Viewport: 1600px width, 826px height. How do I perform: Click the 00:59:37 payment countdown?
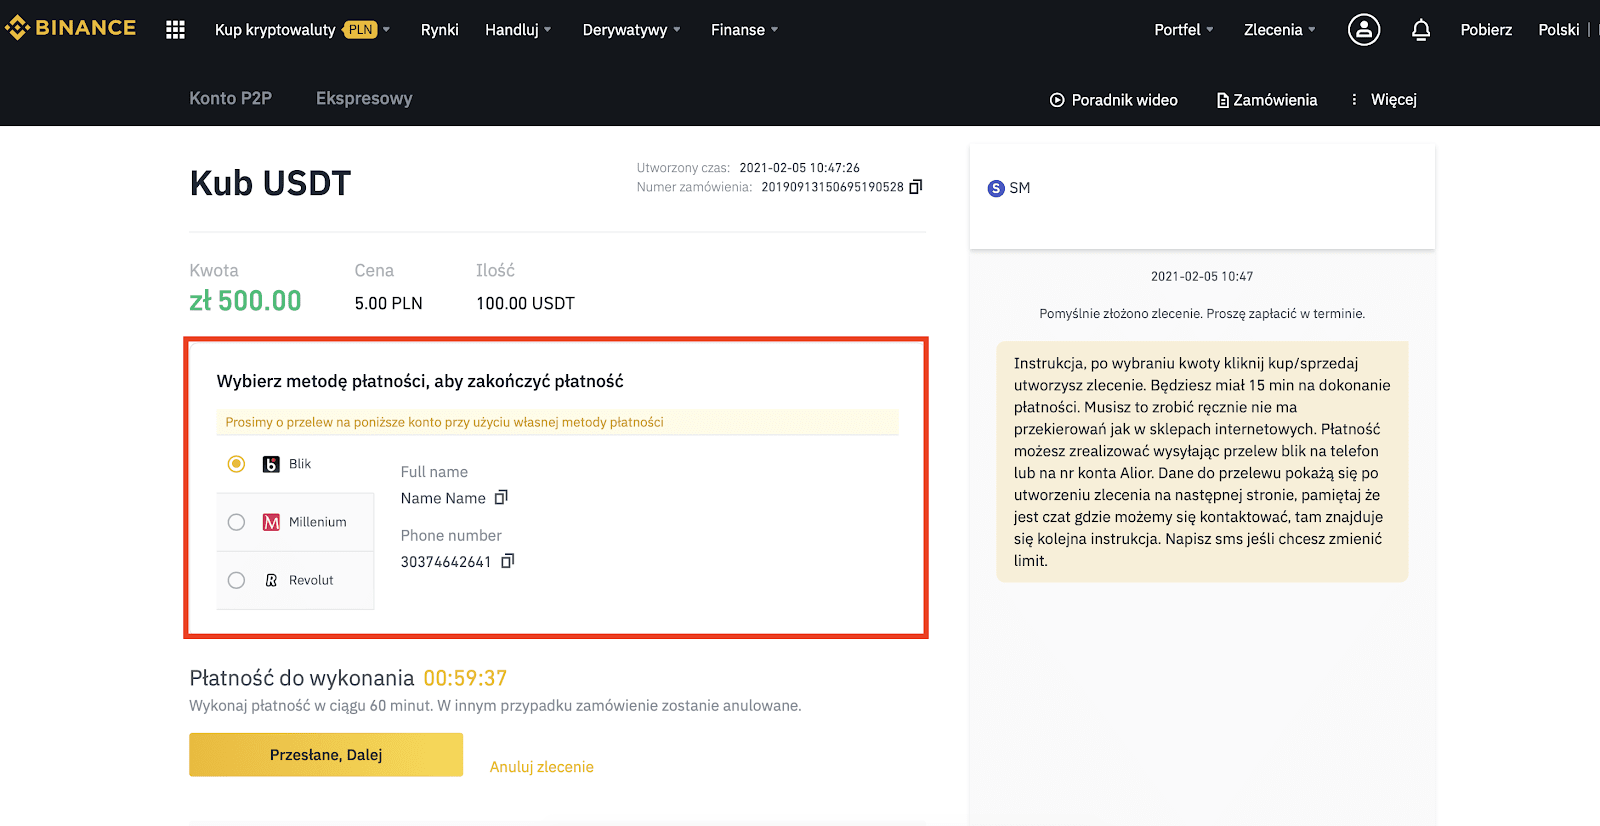[465, 678]
